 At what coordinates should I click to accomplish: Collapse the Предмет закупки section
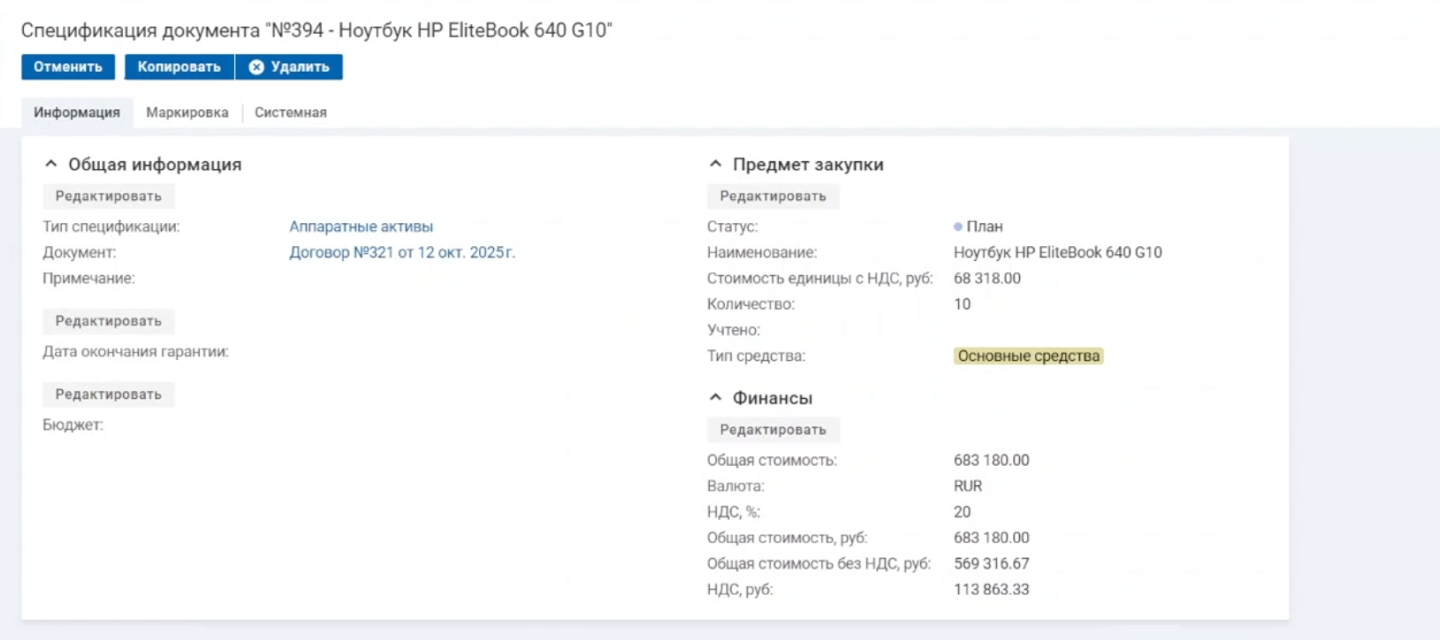click(x=715, y=164)
